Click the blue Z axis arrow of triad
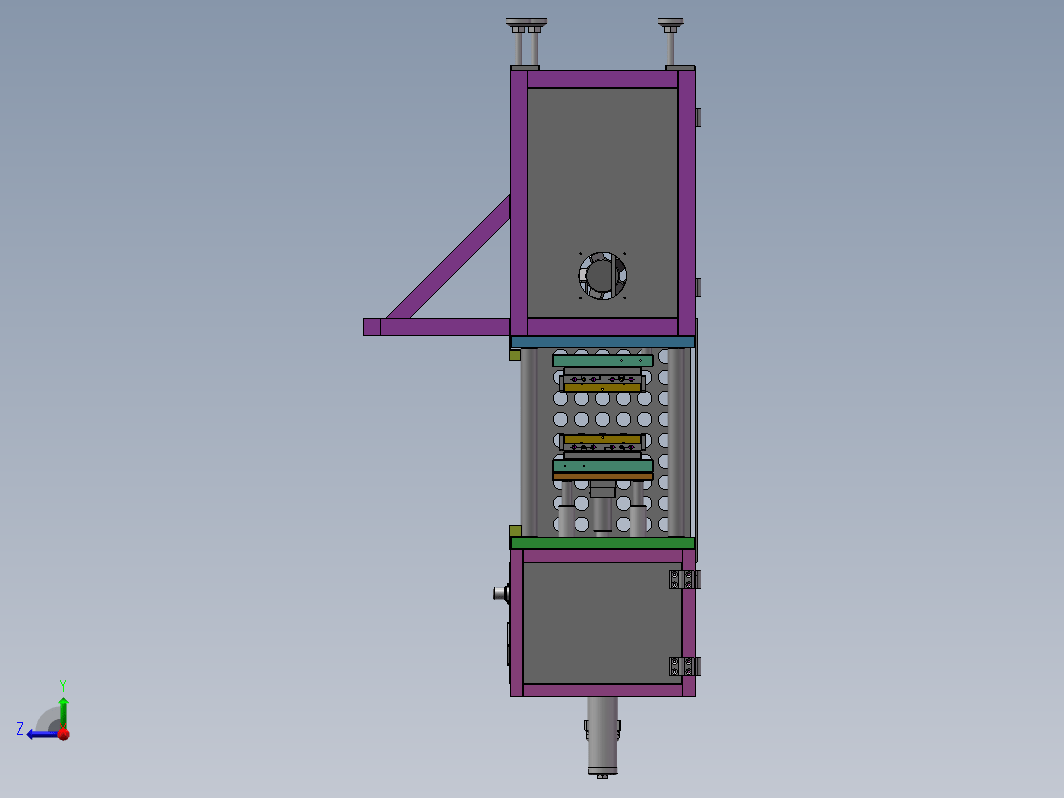The image size is (1064, 798). pyautogui.click(x=42, y=734)
